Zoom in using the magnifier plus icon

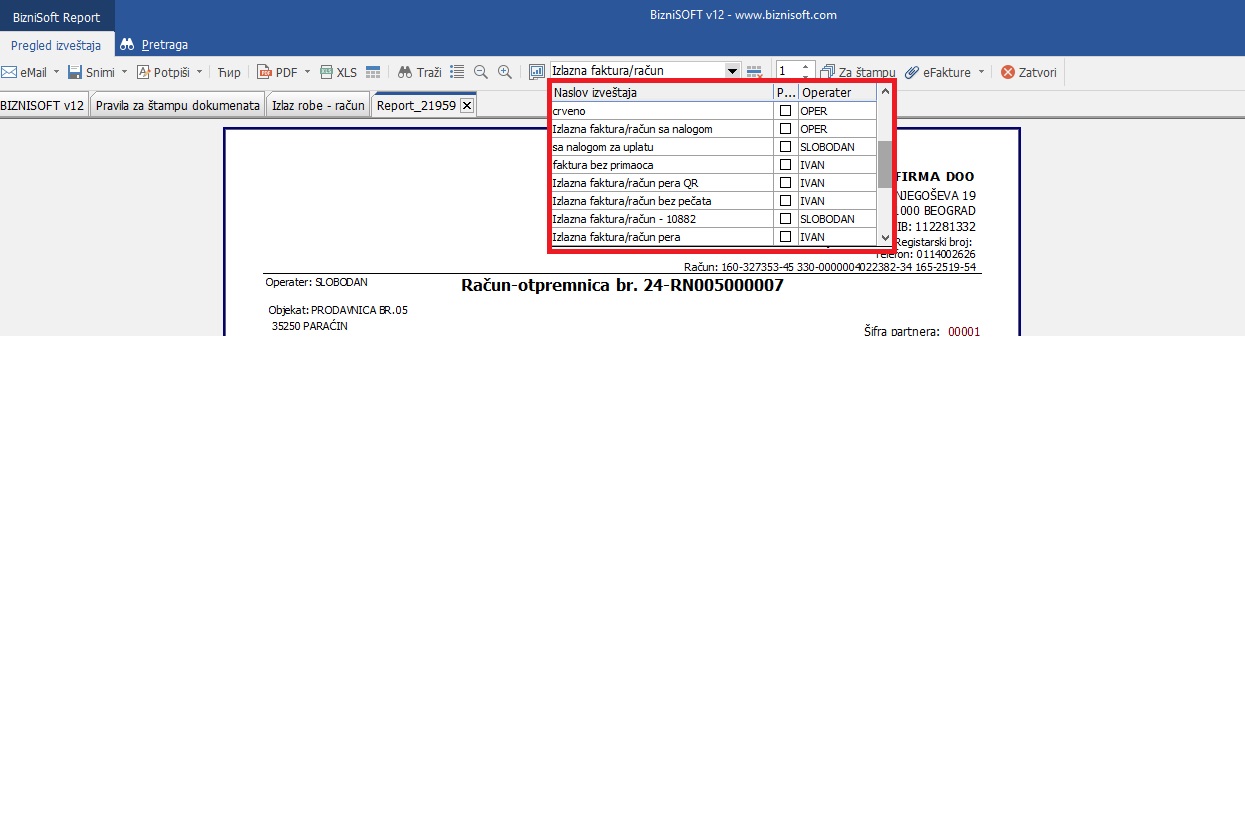coord(505,72)
